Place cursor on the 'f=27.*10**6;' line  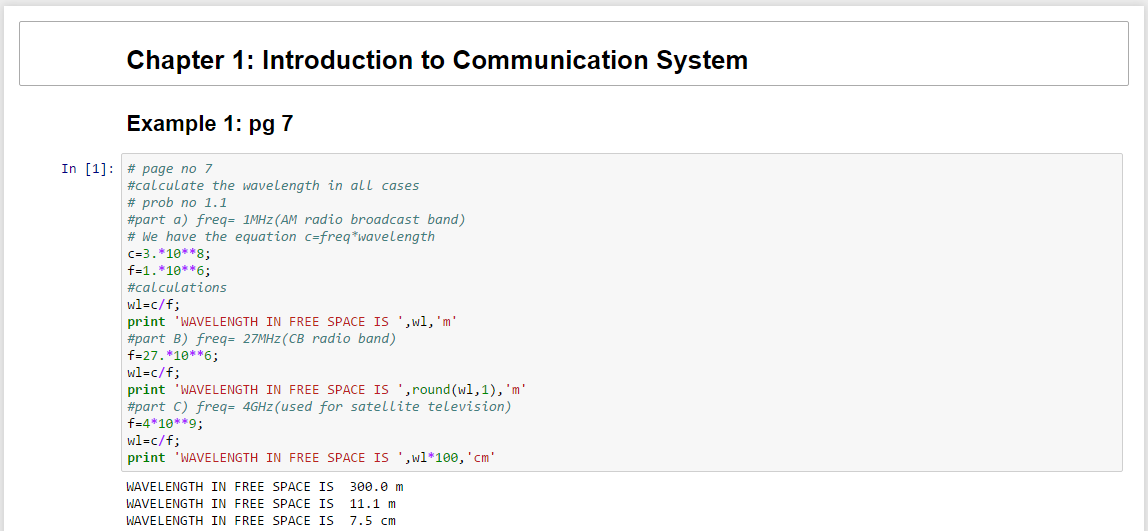click(173, 356)
